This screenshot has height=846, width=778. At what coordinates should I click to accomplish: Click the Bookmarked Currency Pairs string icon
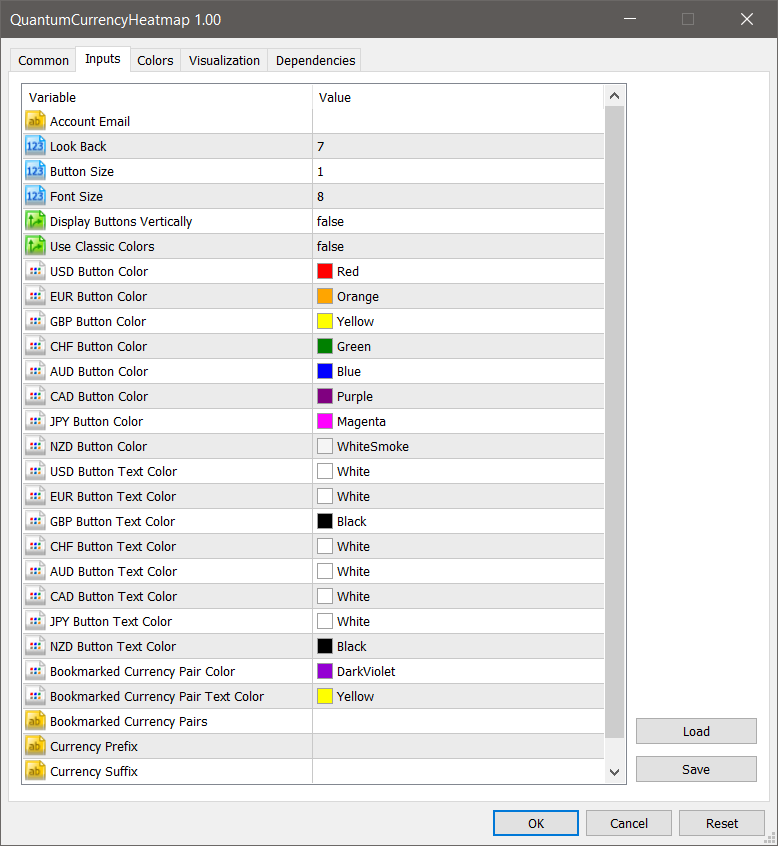point(35,721)
